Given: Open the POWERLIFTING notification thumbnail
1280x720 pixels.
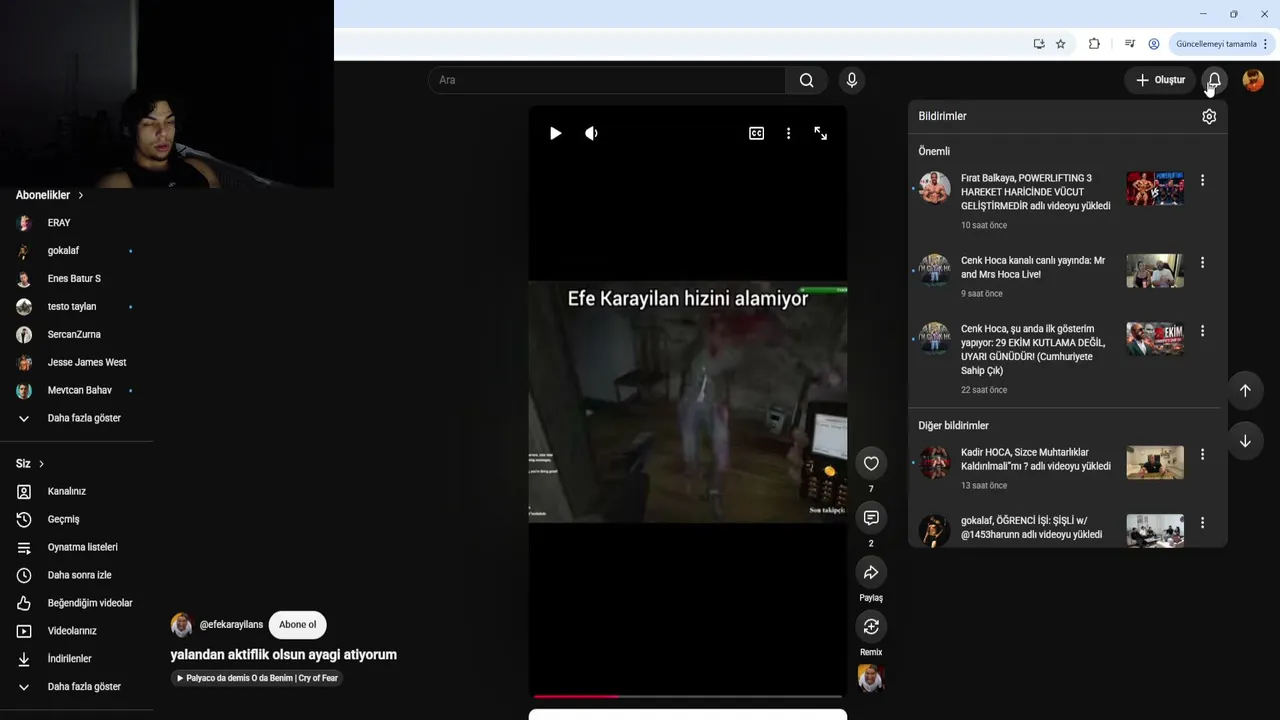Looking at the screenshot, I should (x=1155, y=188).
